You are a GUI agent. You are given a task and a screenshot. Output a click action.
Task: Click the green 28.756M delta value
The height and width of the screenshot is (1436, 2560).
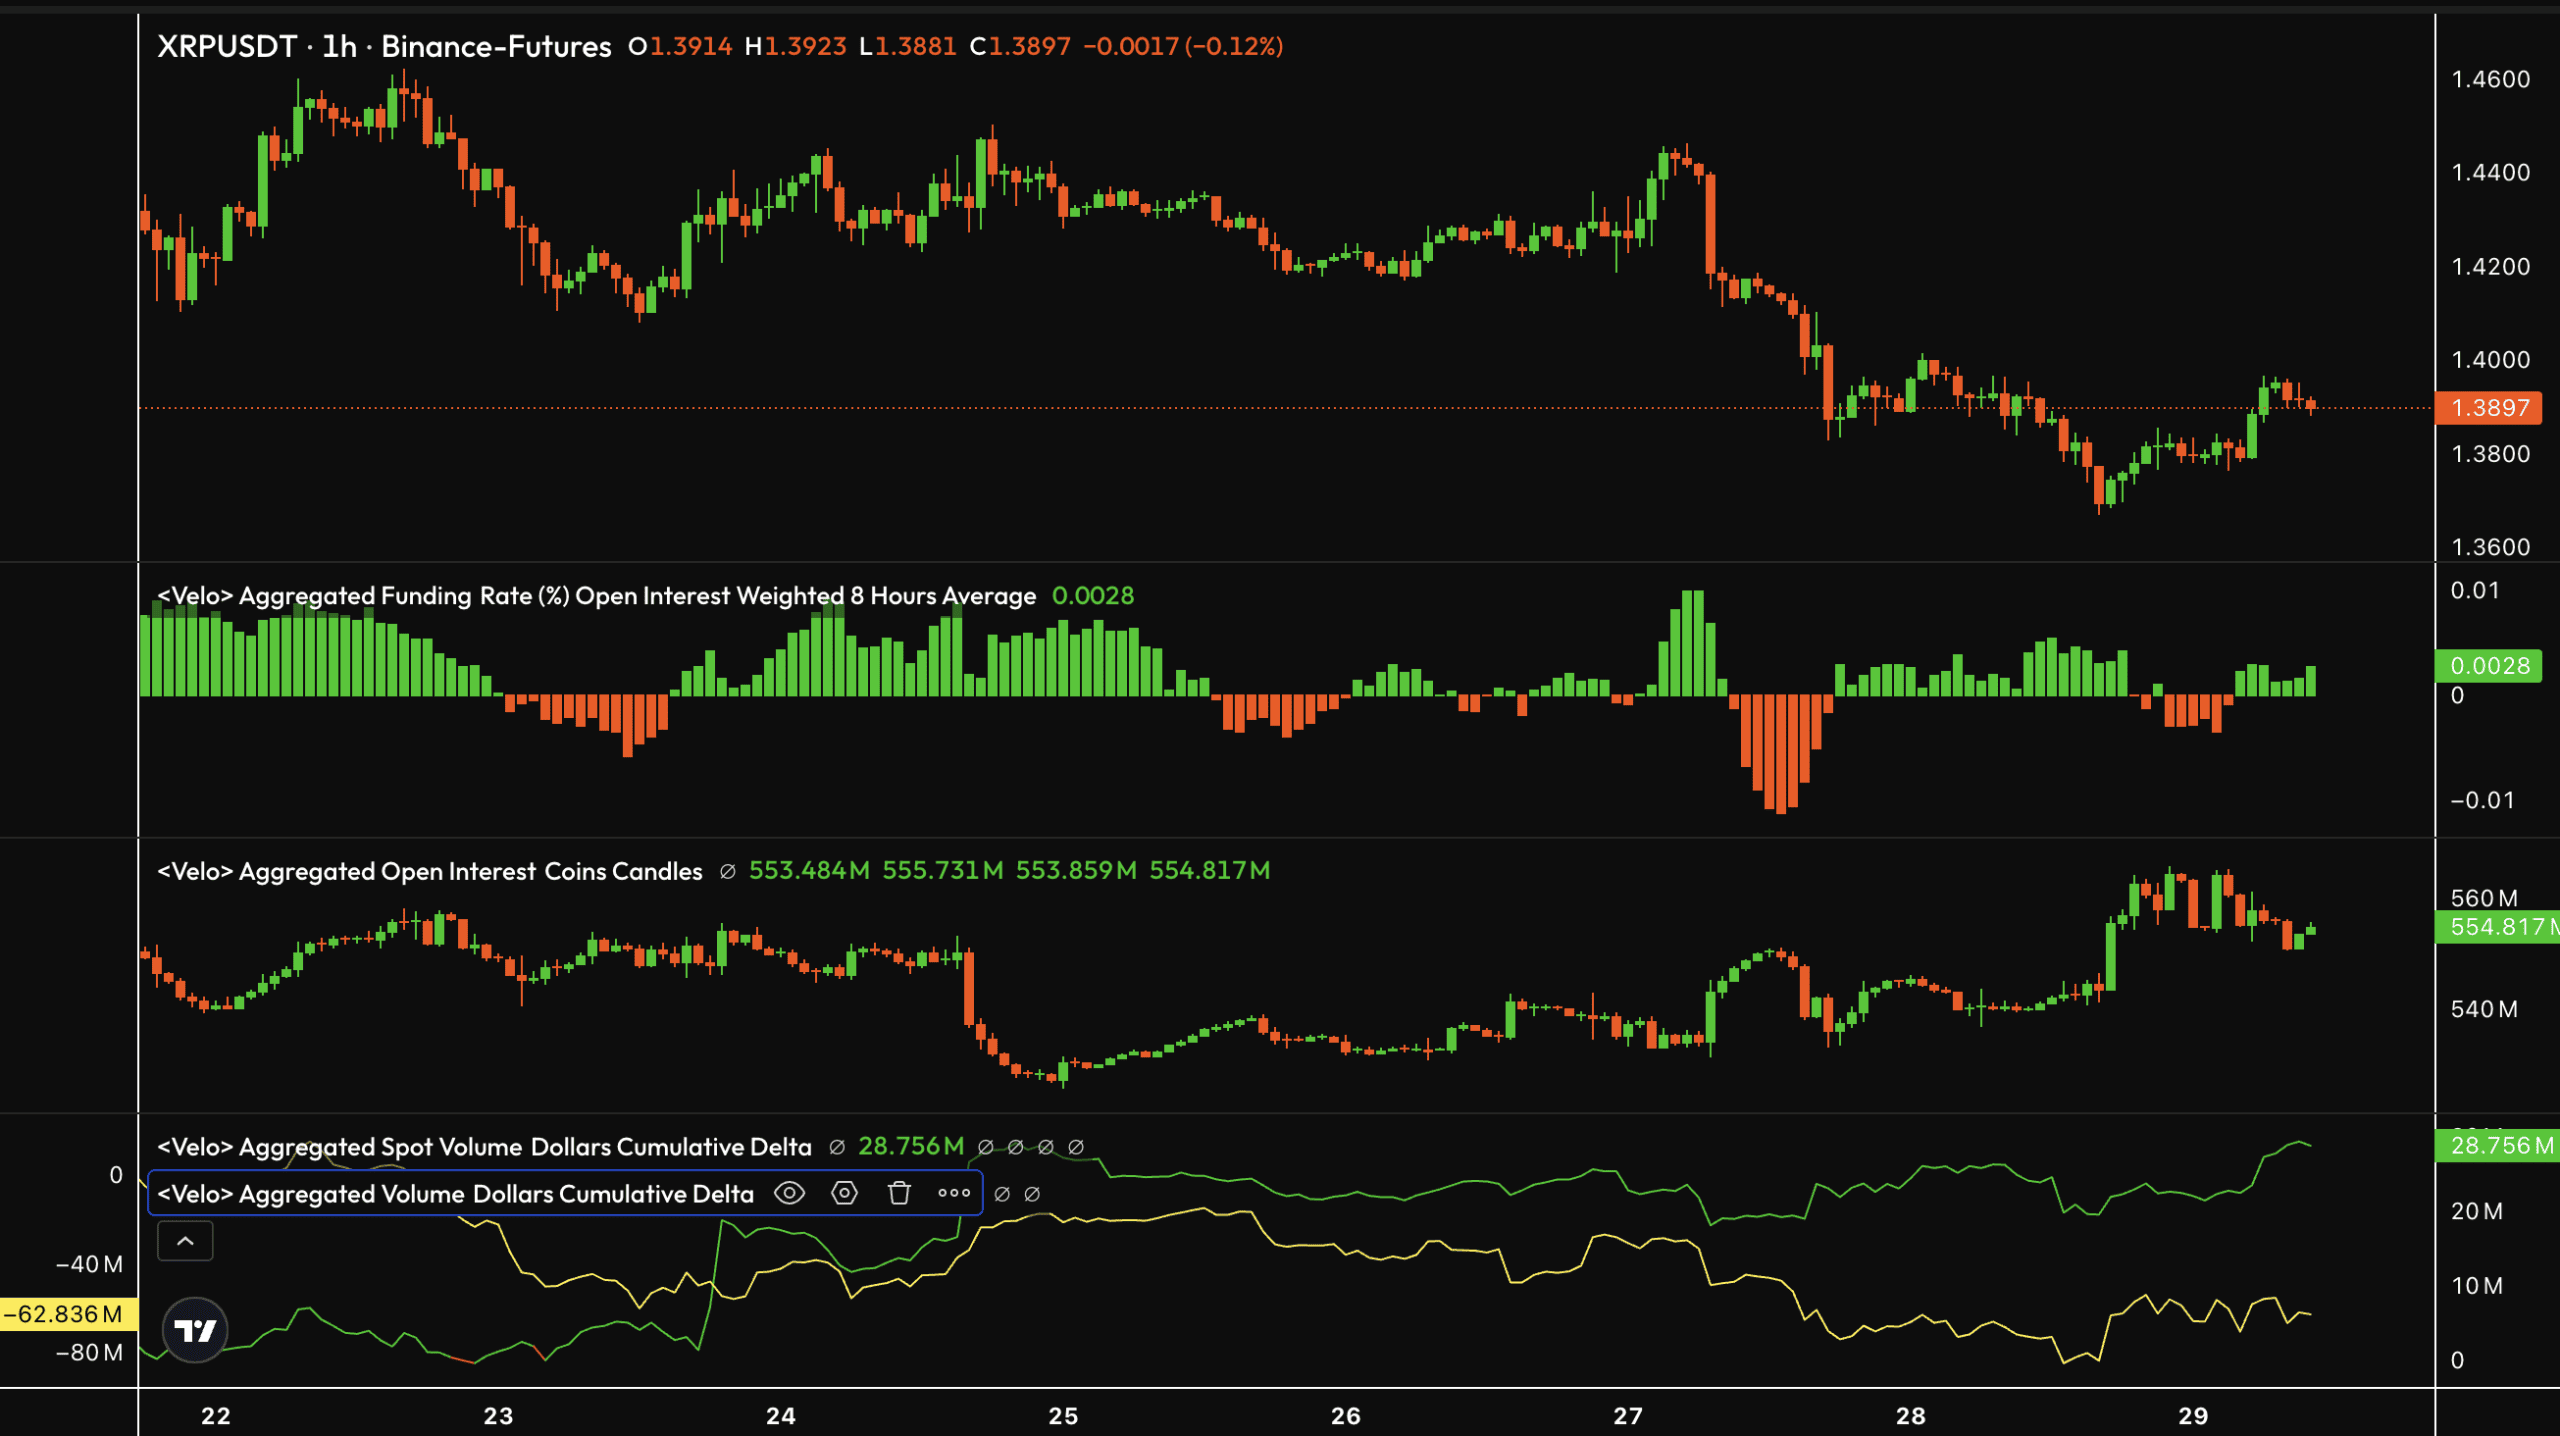(x=910, y=1146)
